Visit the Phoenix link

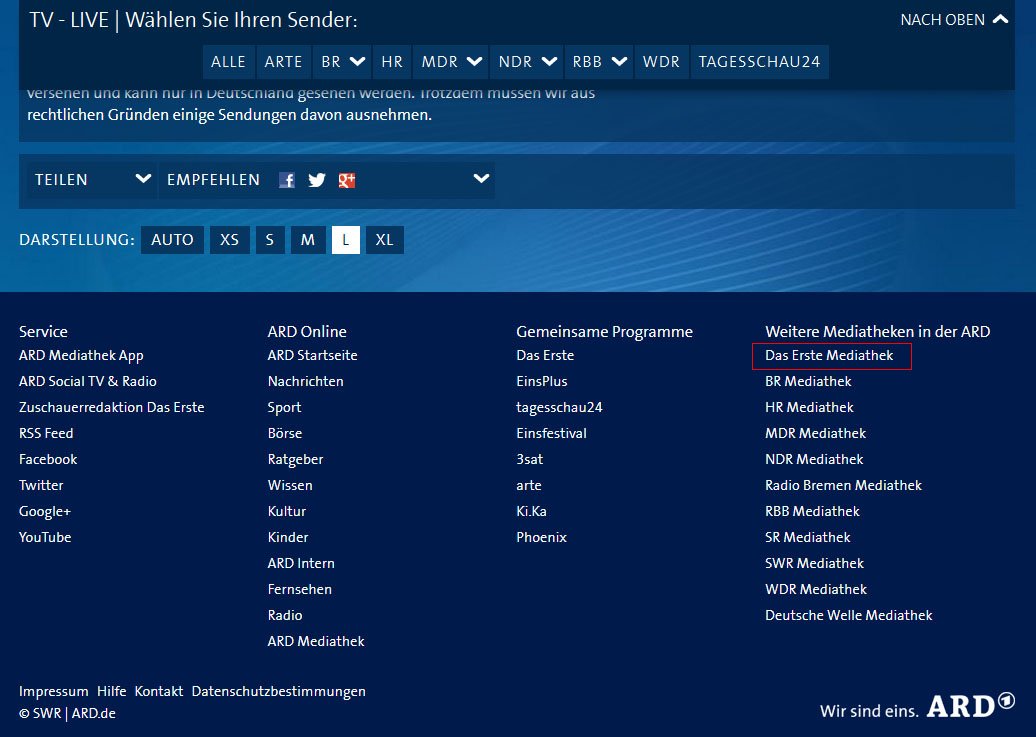(x=542, y=537)
